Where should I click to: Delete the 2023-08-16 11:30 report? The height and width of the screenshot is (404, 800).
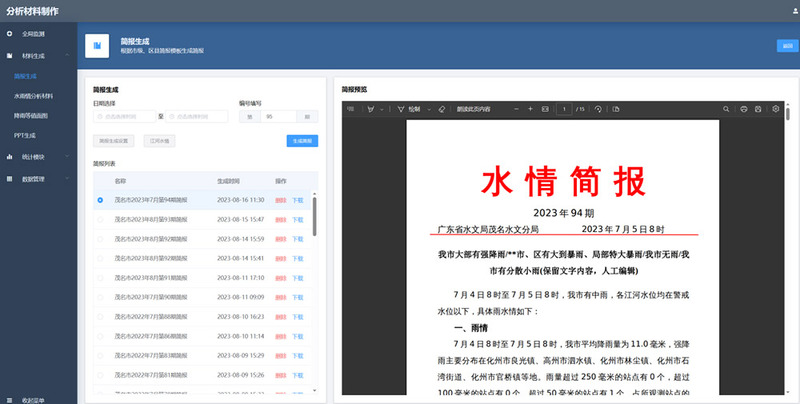click(281, 200)
